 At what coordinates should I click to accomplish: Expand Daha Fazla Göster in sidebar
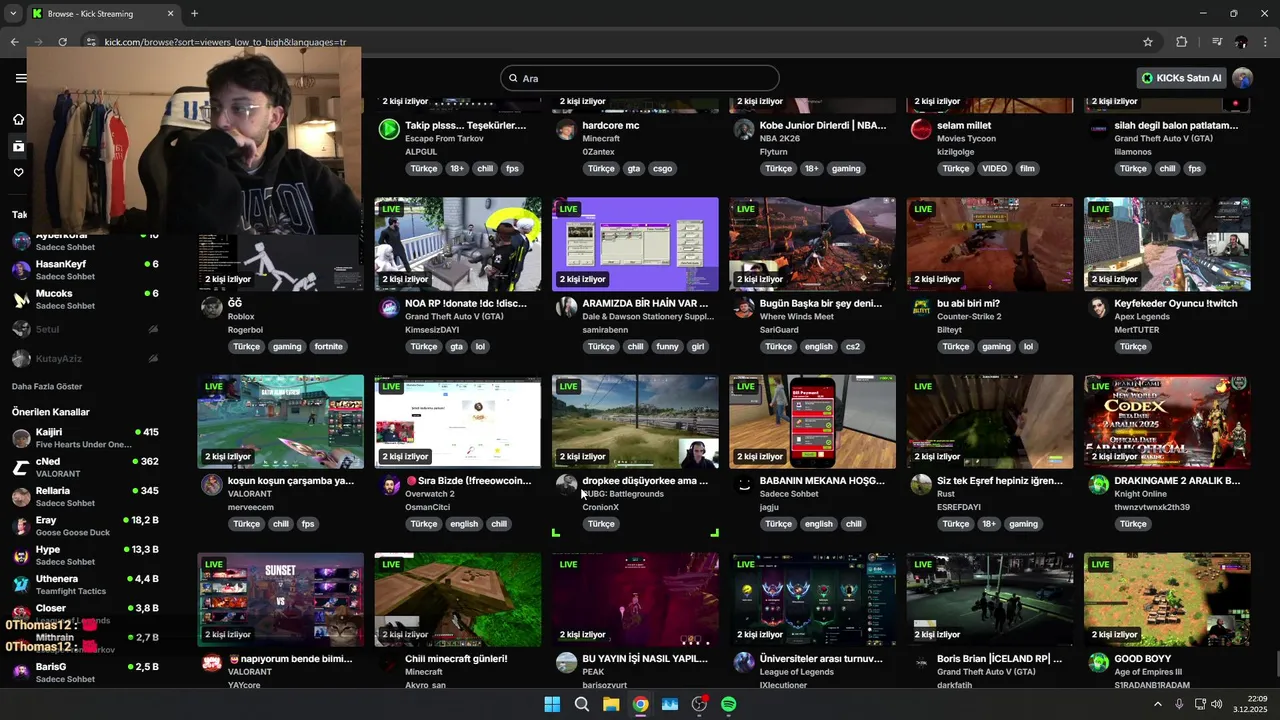[47, 386]
